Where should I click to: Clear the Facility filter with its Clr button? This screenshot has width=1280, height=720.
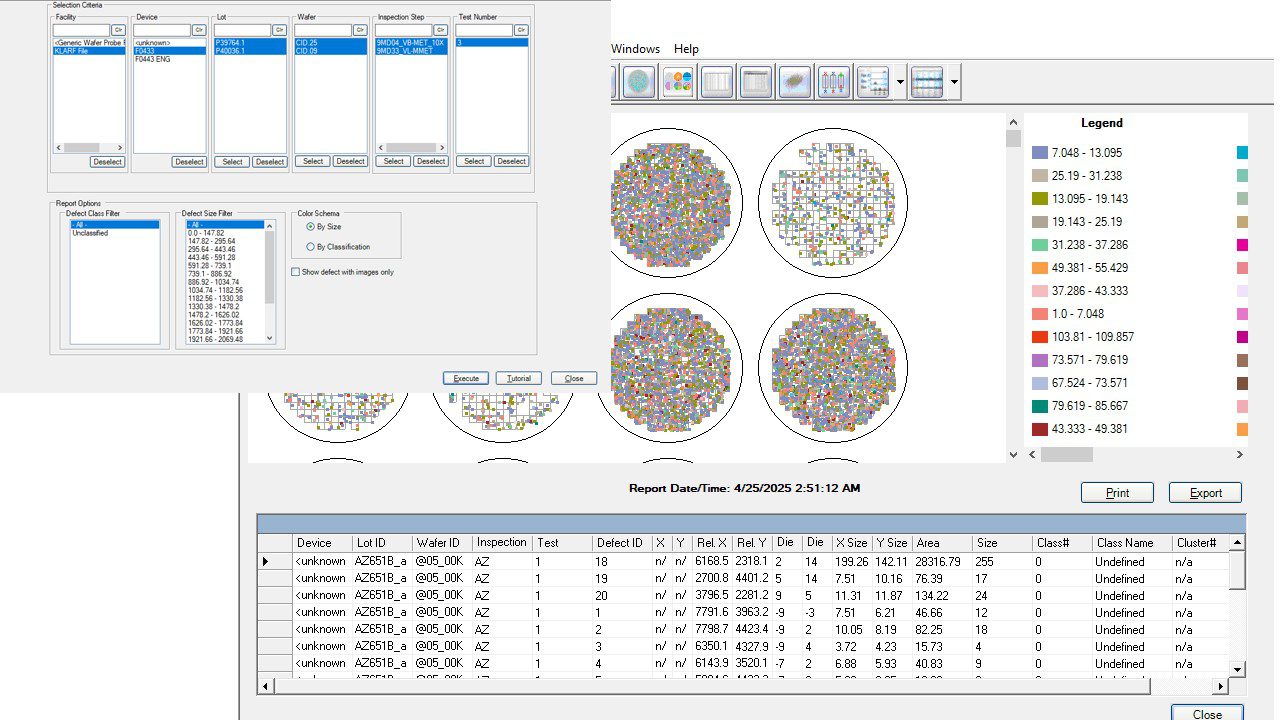click(118, 30)
